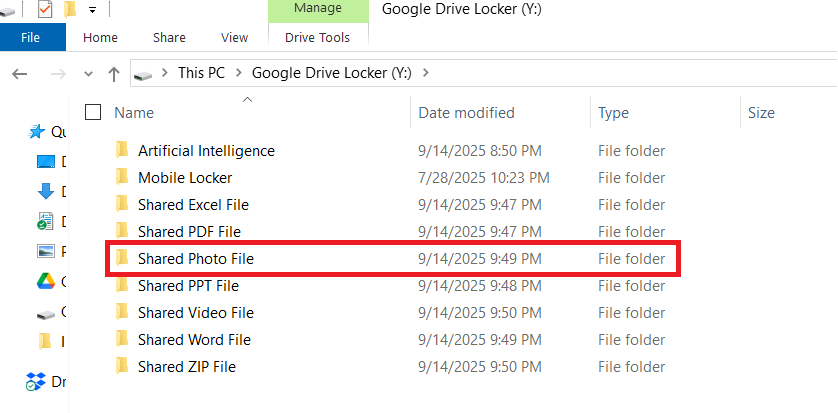Select Downloads arrow icon in sidebar
This screenshot has width=838, height=413.
45,191
